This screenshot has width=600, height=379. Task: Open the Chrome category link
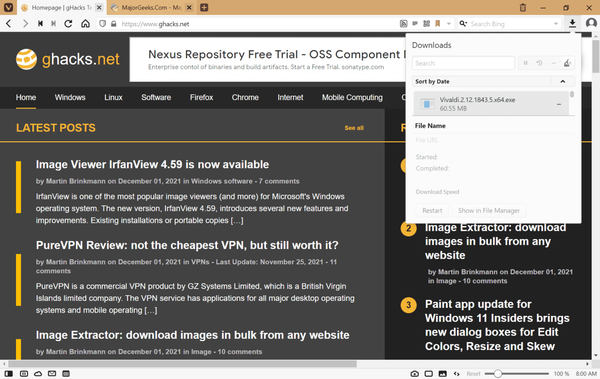click(x=245, y=97)
